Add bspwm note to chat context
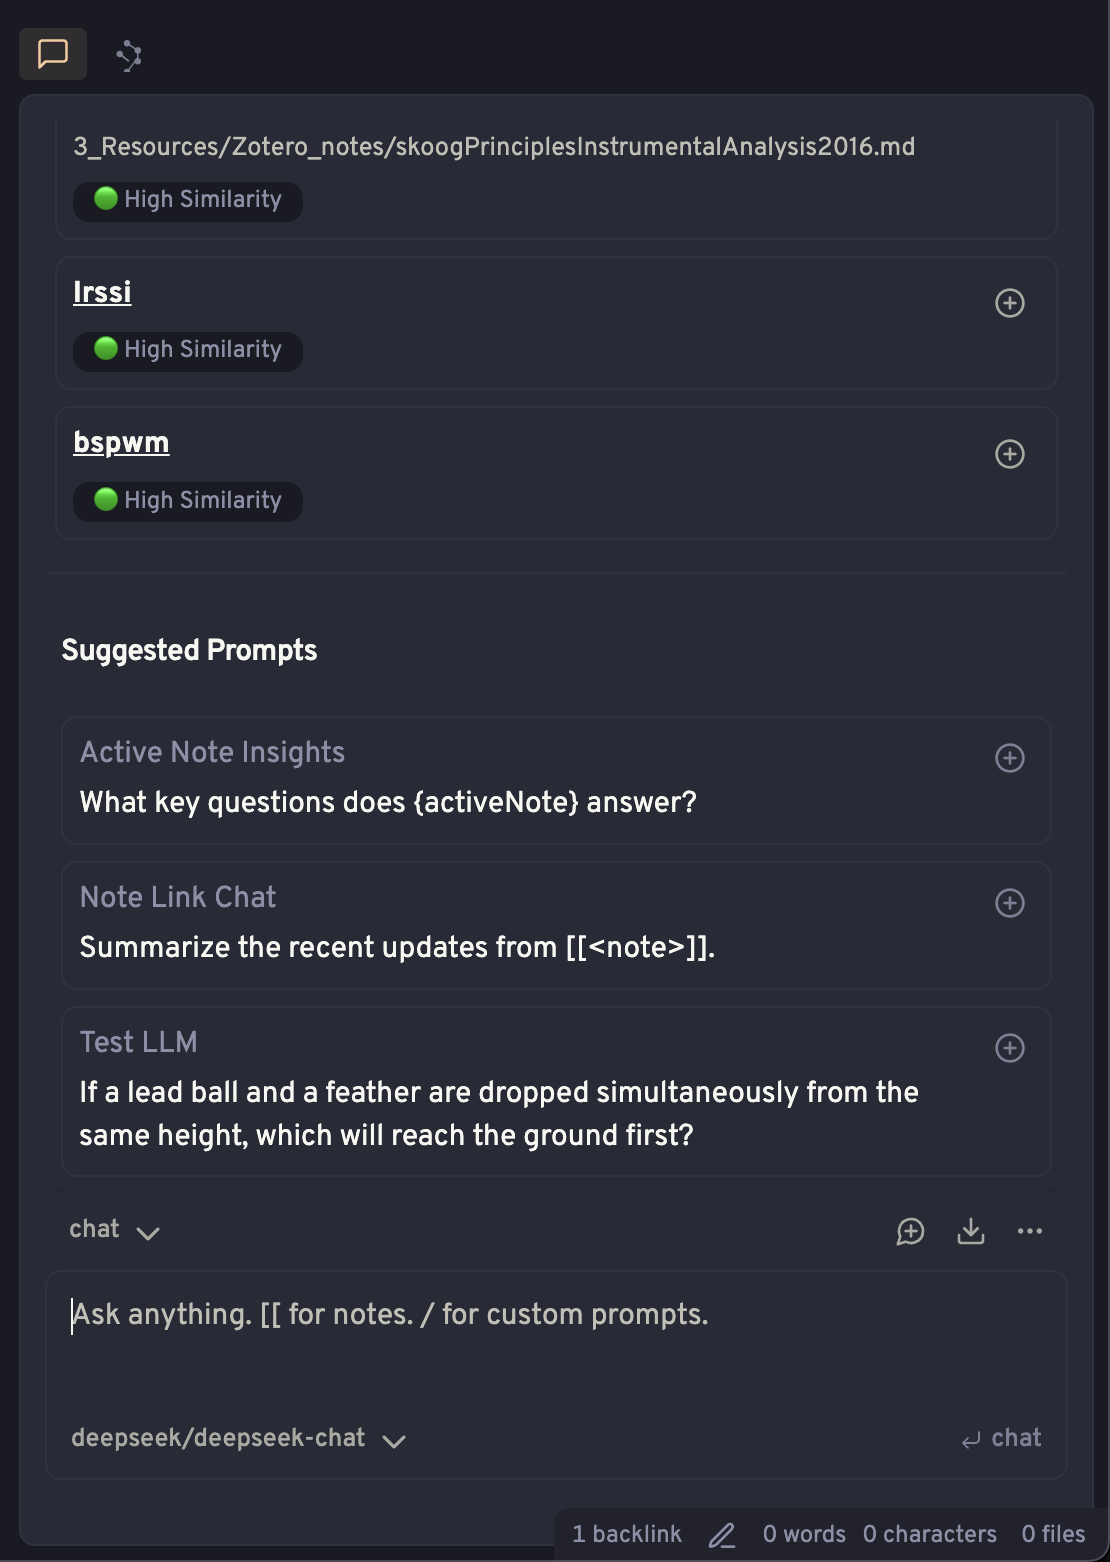Screen dimensions: 1110x1562 point(1010,454)
